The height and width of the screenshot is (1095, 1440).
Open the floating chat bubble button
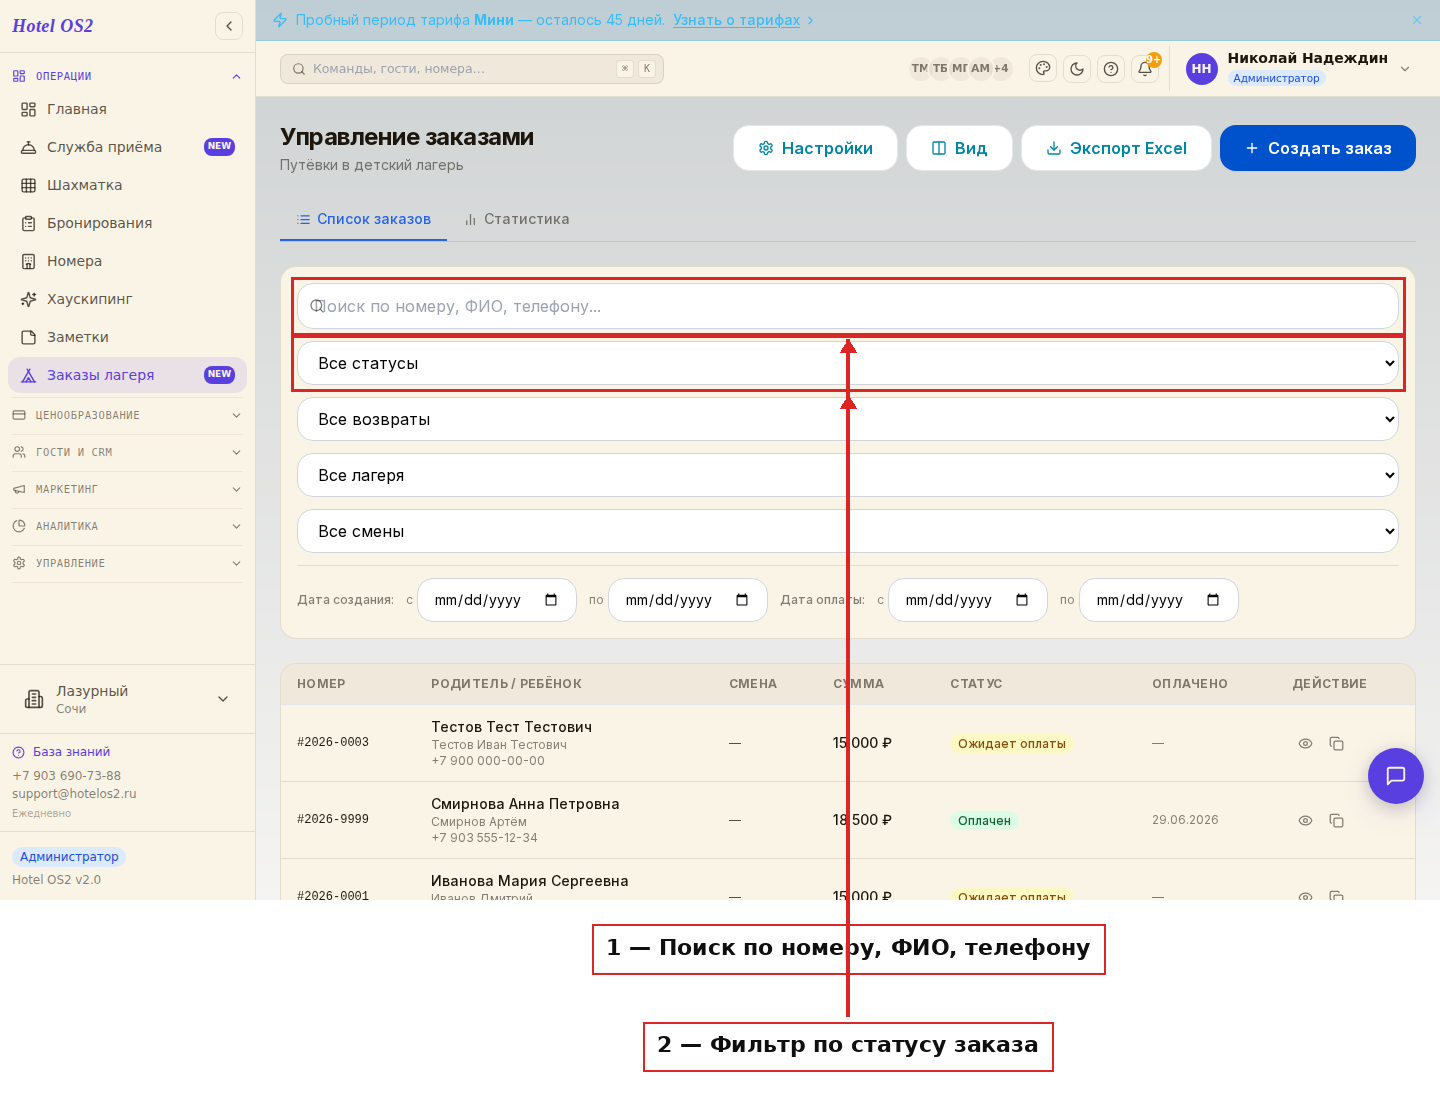click(x=1396, y=776)
